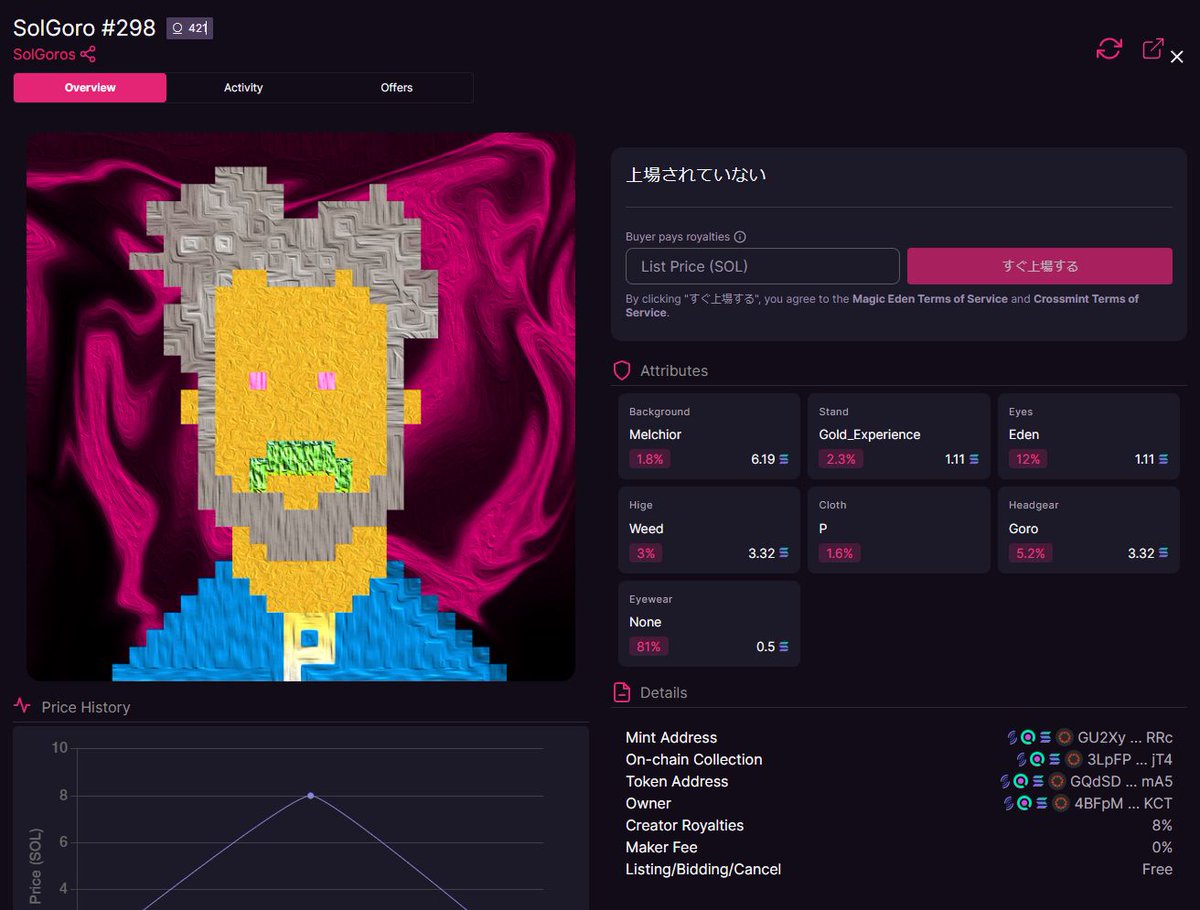
Task: Click the refresh metadata icon
Action: coord(1109,49)
